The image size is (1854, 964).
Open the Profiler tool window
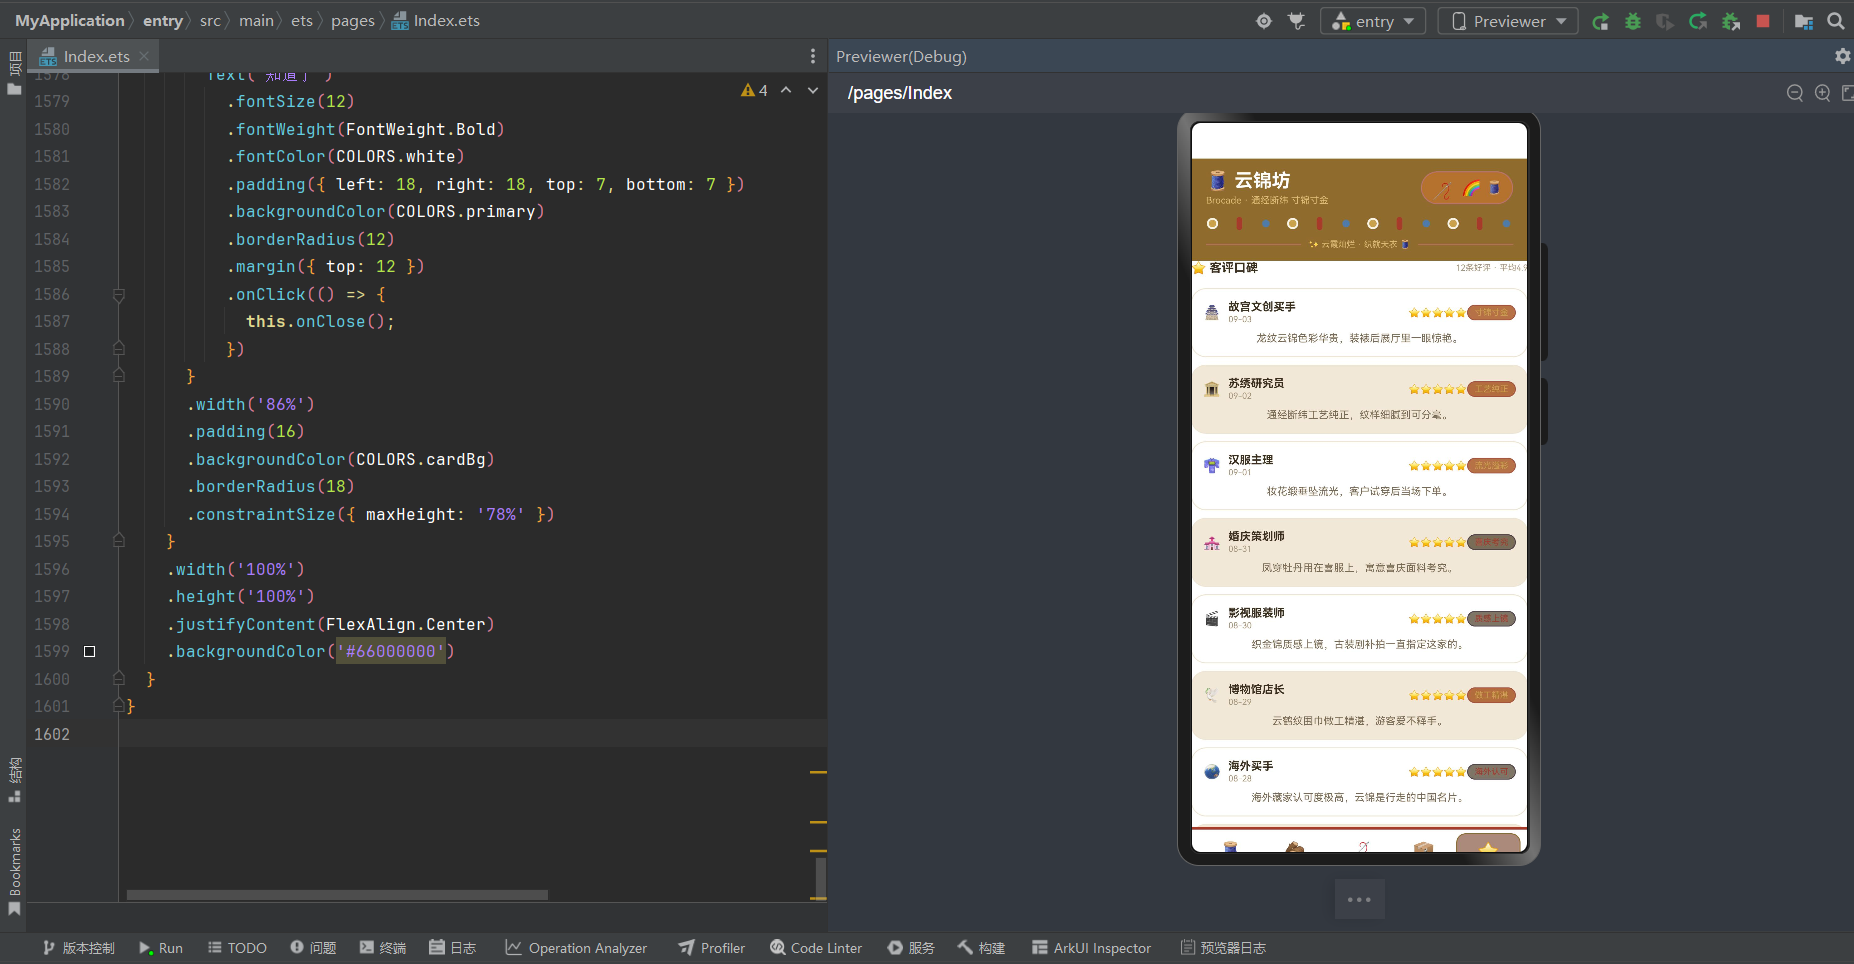711,948
